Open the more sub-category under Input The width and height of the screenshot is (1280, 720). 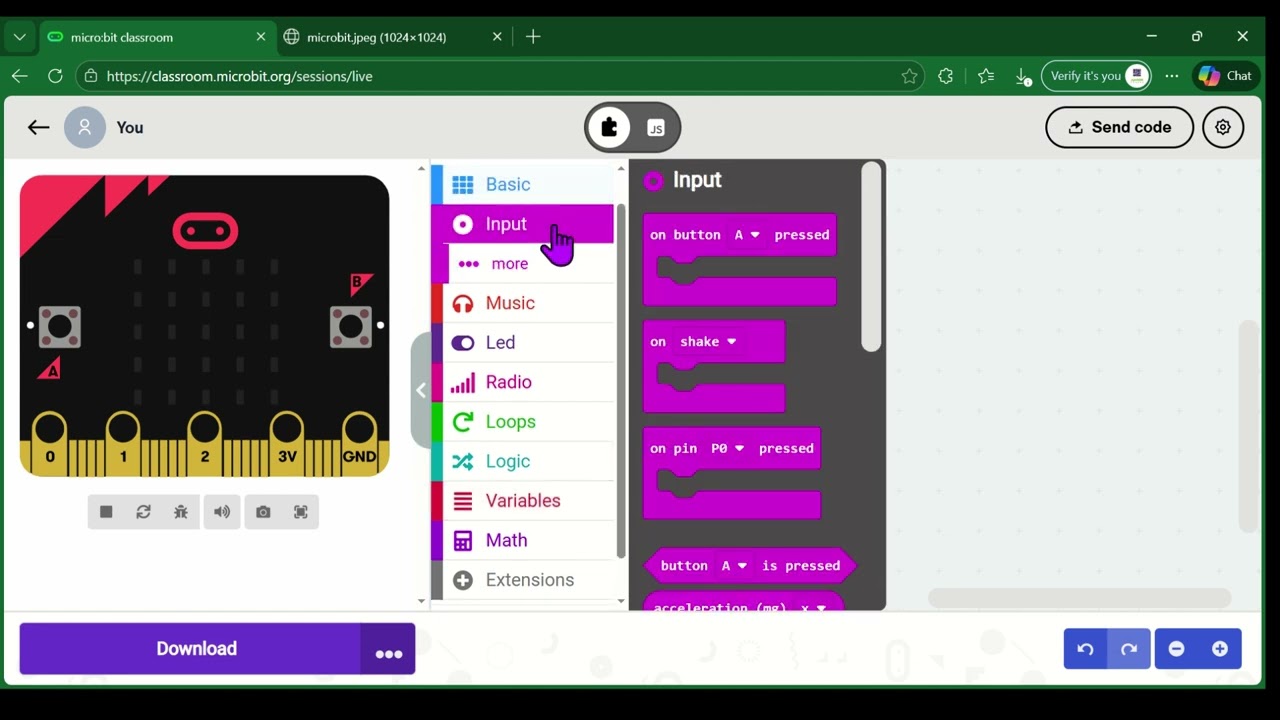pos(522,264)
